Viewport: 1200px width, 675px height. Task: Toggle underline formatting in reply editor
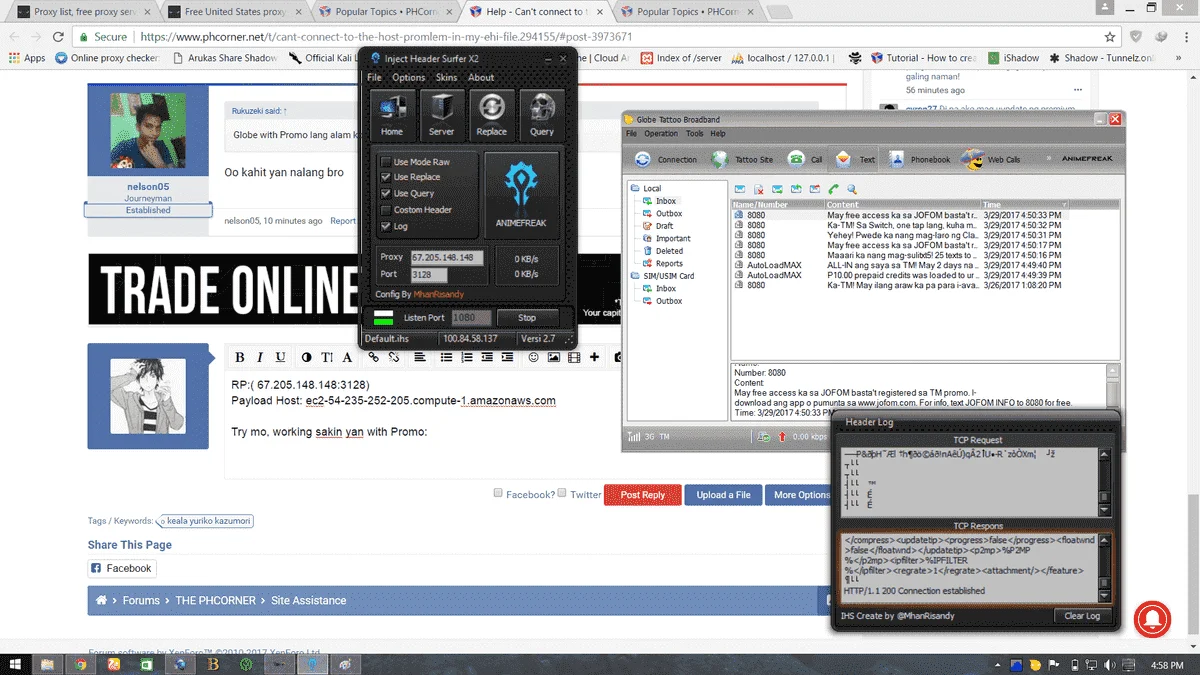280,357
